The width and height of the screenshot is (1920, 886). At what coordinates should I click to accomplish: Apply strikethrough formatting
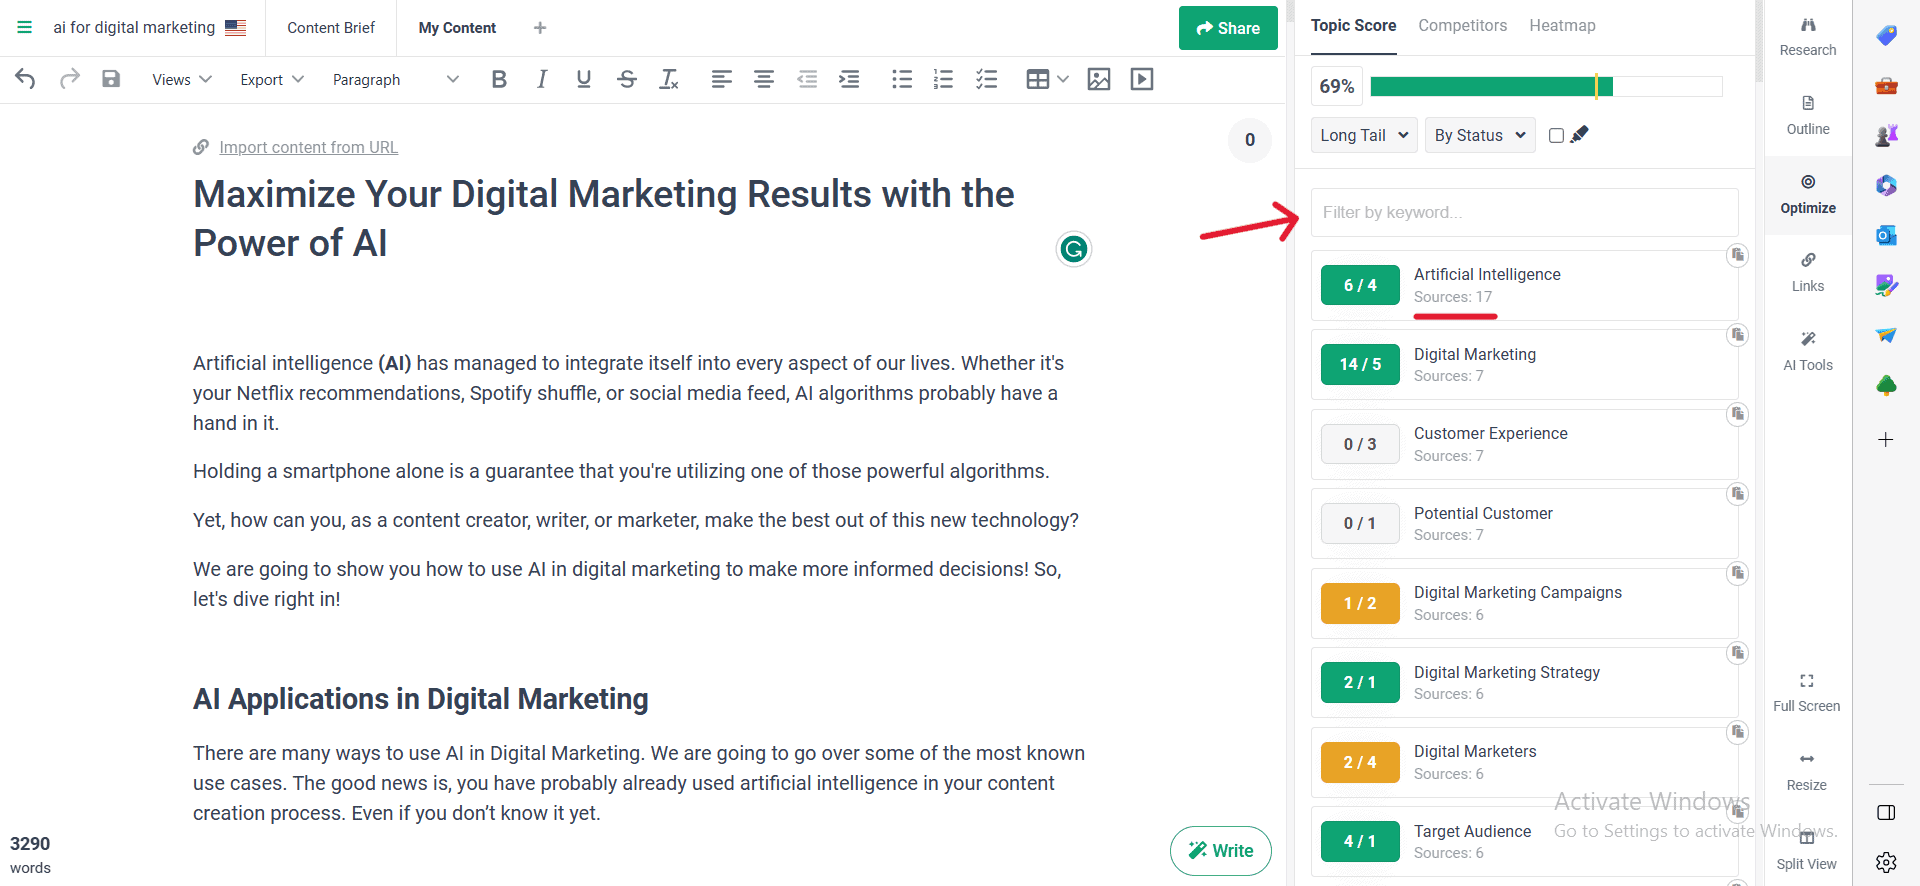click(x=627, y=79)
